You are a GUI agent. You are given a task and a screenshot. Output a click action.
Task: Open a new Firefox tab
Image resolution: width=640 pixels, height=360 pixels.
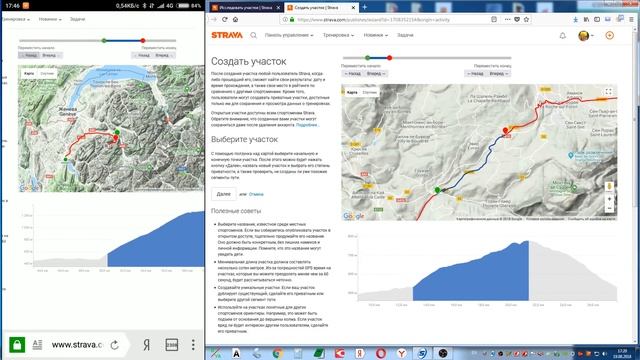point(364,7)
